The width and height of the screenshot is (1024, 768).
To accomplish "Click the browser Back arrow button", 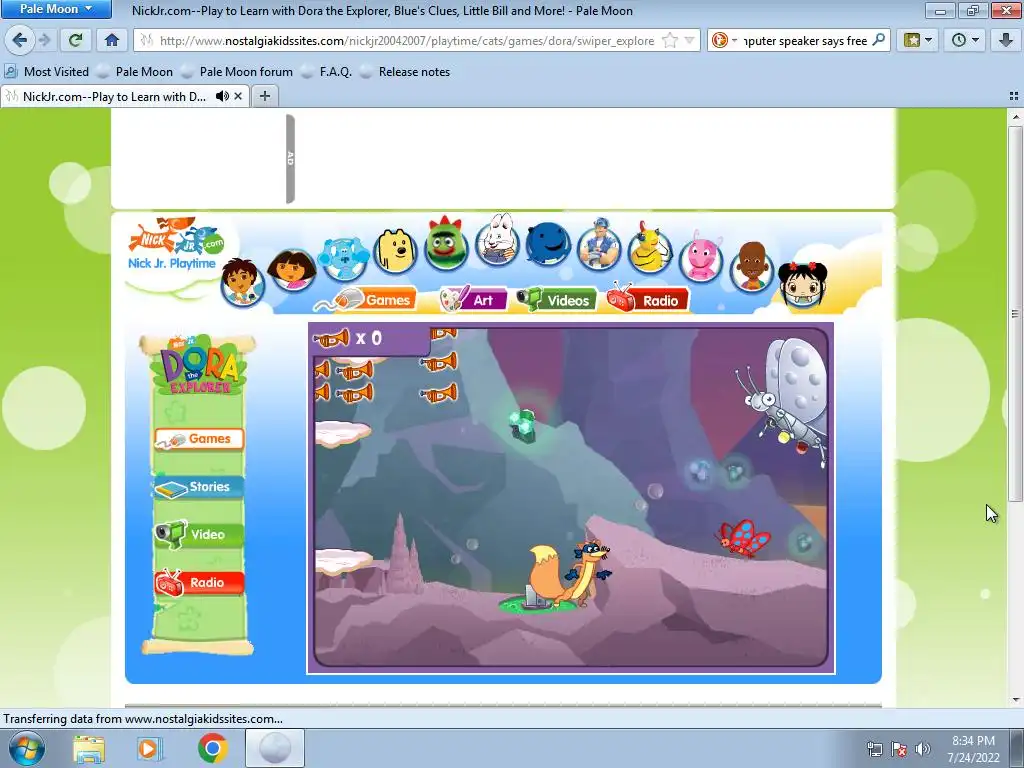I will click(x=20, y=40).
